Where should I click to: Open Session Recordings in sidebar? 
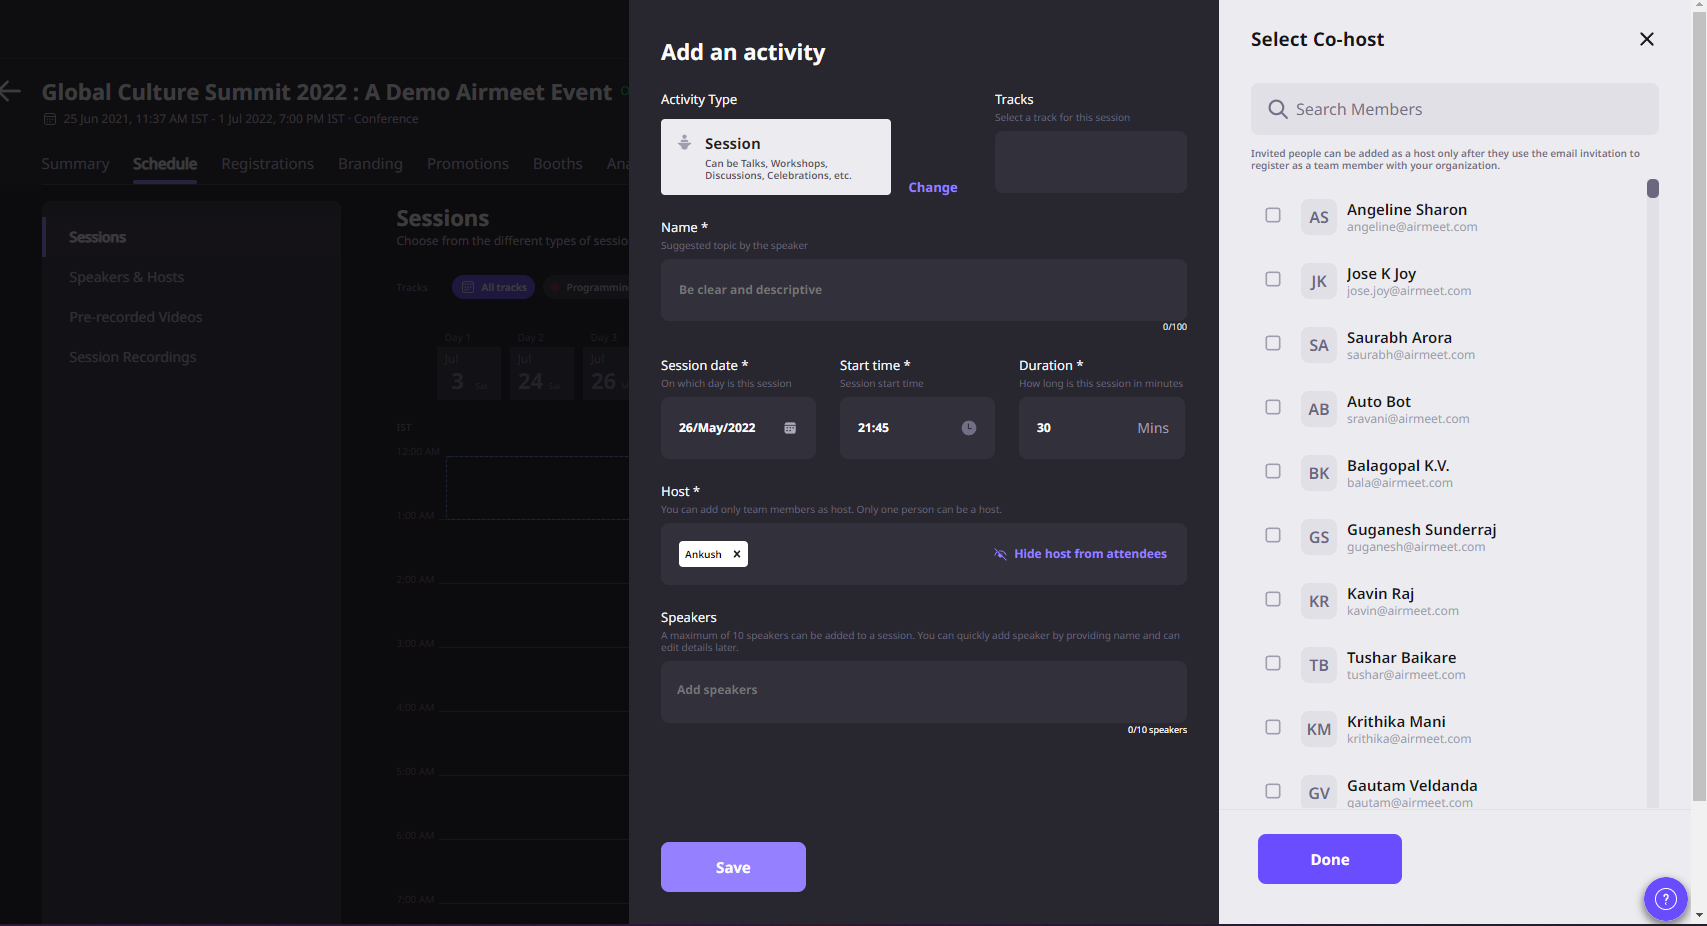coord(132,357)
